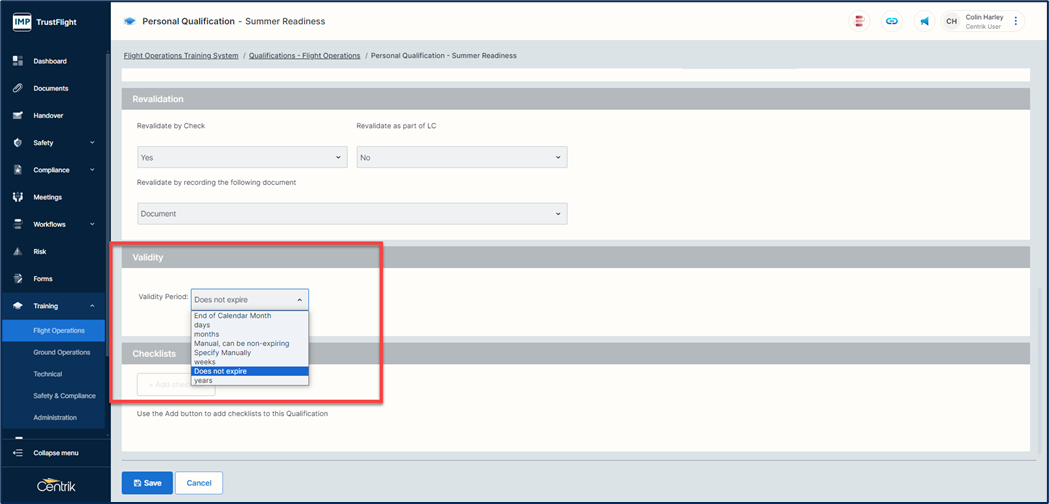The height and width of the screenshot is (504, 1049).
Task: Click the Documents paperclip icon
Action: (x=18, y=88)
